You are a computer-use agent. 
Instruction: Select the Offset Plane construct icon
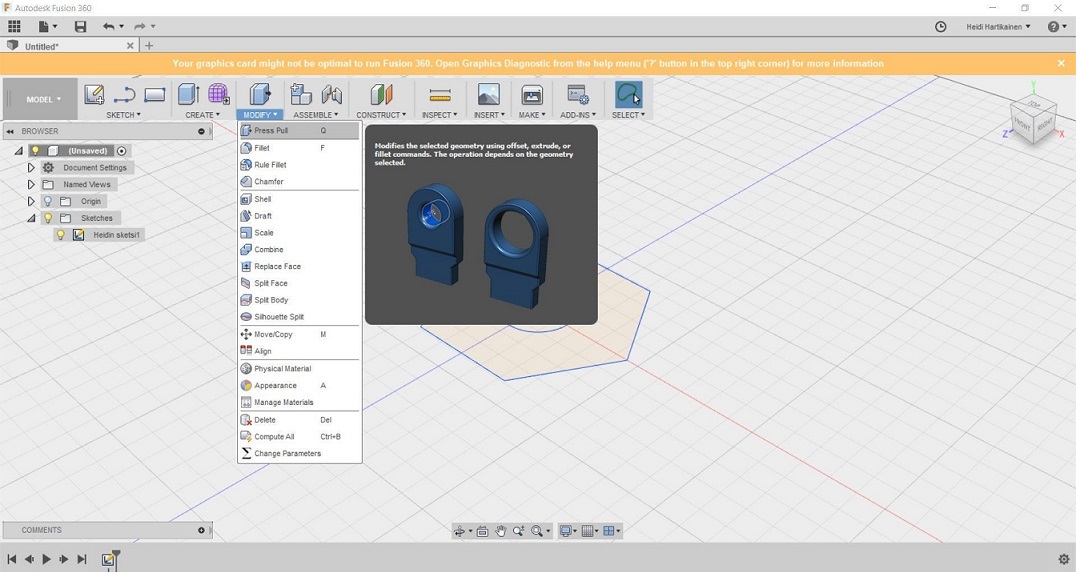(381, 94)
